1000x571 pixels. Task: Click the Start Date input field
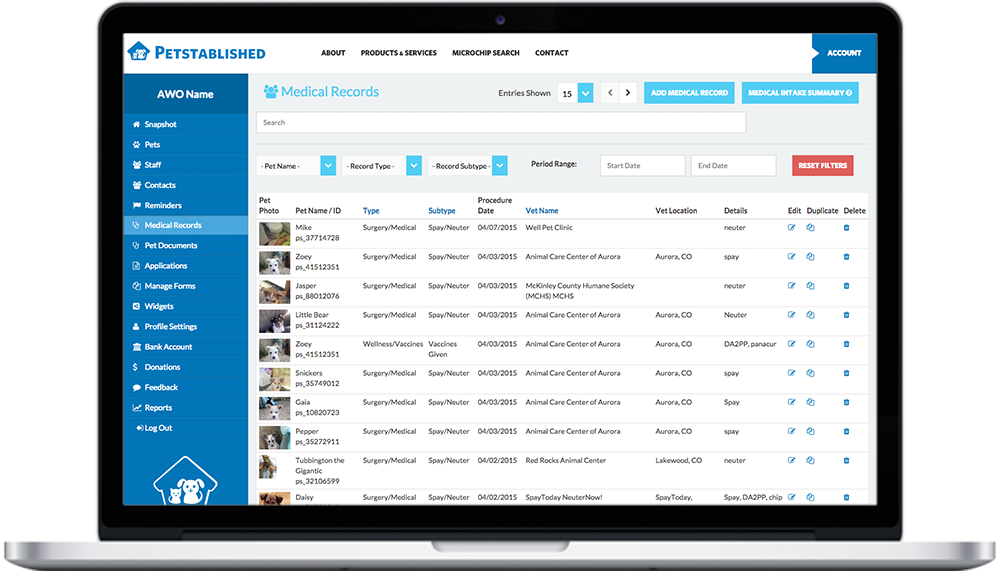(643, 166)
